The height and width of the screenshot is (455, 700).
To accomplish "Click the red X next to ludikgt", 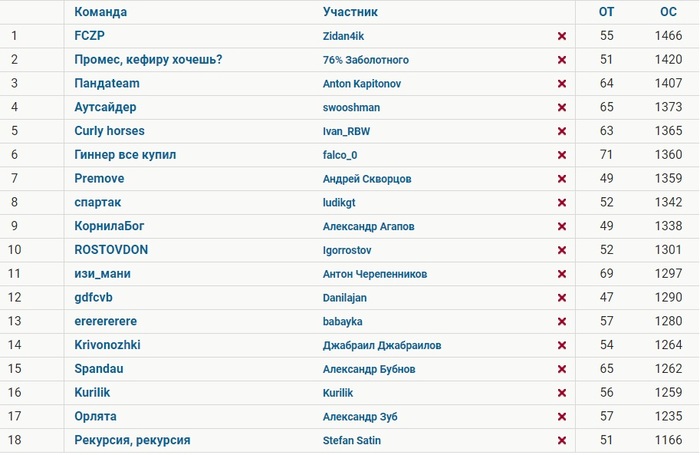I will tap(562, 203).
